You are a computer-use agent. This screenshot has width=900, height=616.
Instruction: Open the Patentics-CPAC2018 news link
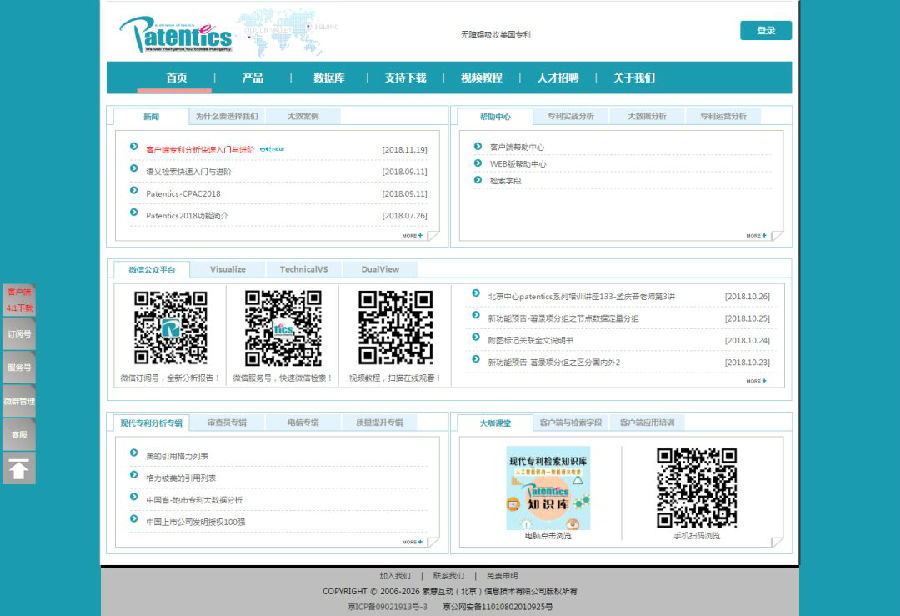[183, 194]
